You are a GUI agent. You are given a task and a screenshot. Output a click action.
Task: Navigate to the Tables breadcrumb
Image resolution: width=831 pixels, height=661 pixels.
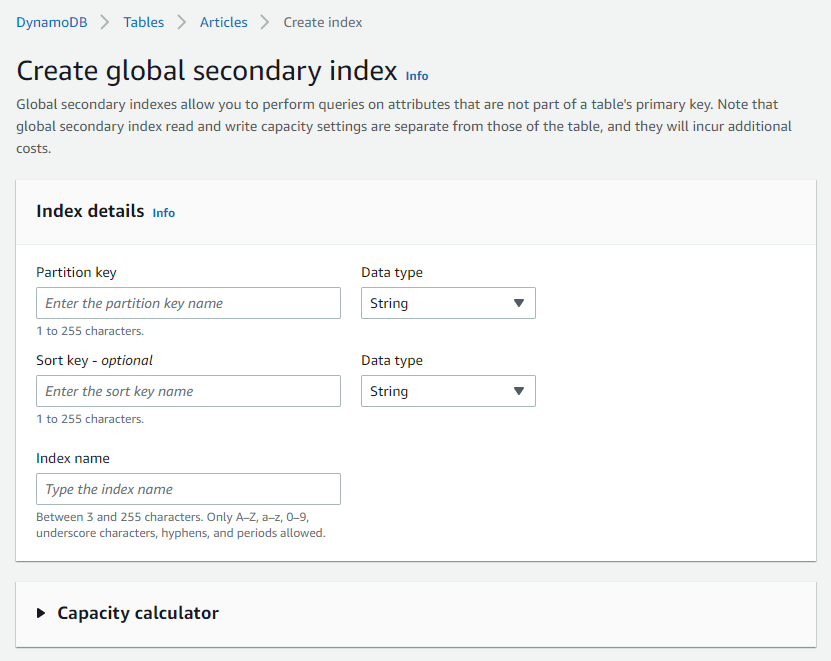pos(144,22)
